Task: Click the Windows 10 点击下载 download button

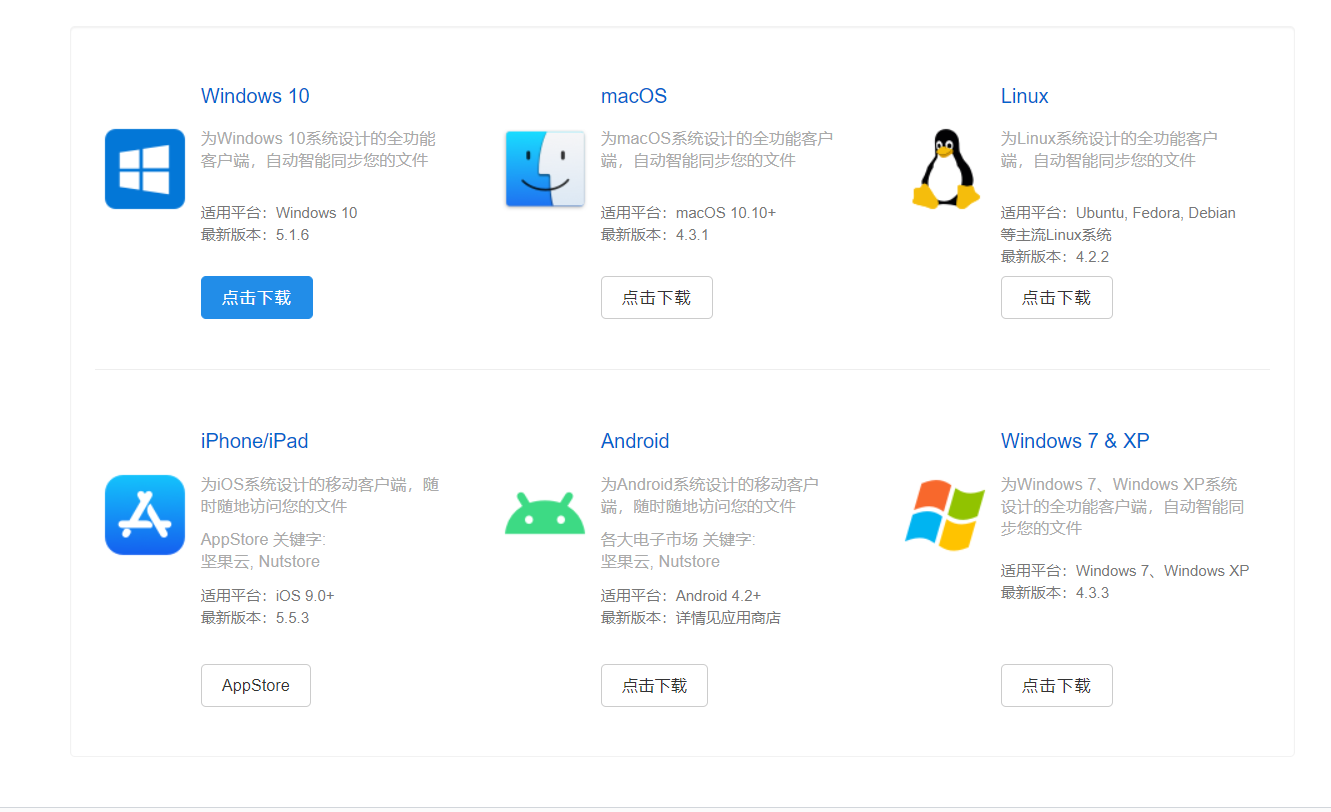Action: [x=256, y=297]
